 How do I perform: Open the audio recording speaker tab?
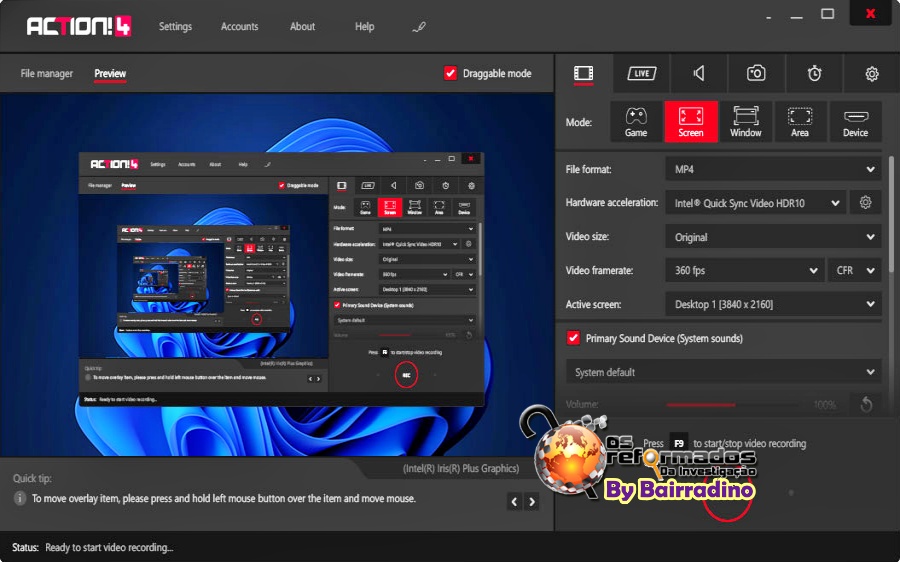(699, 73)
